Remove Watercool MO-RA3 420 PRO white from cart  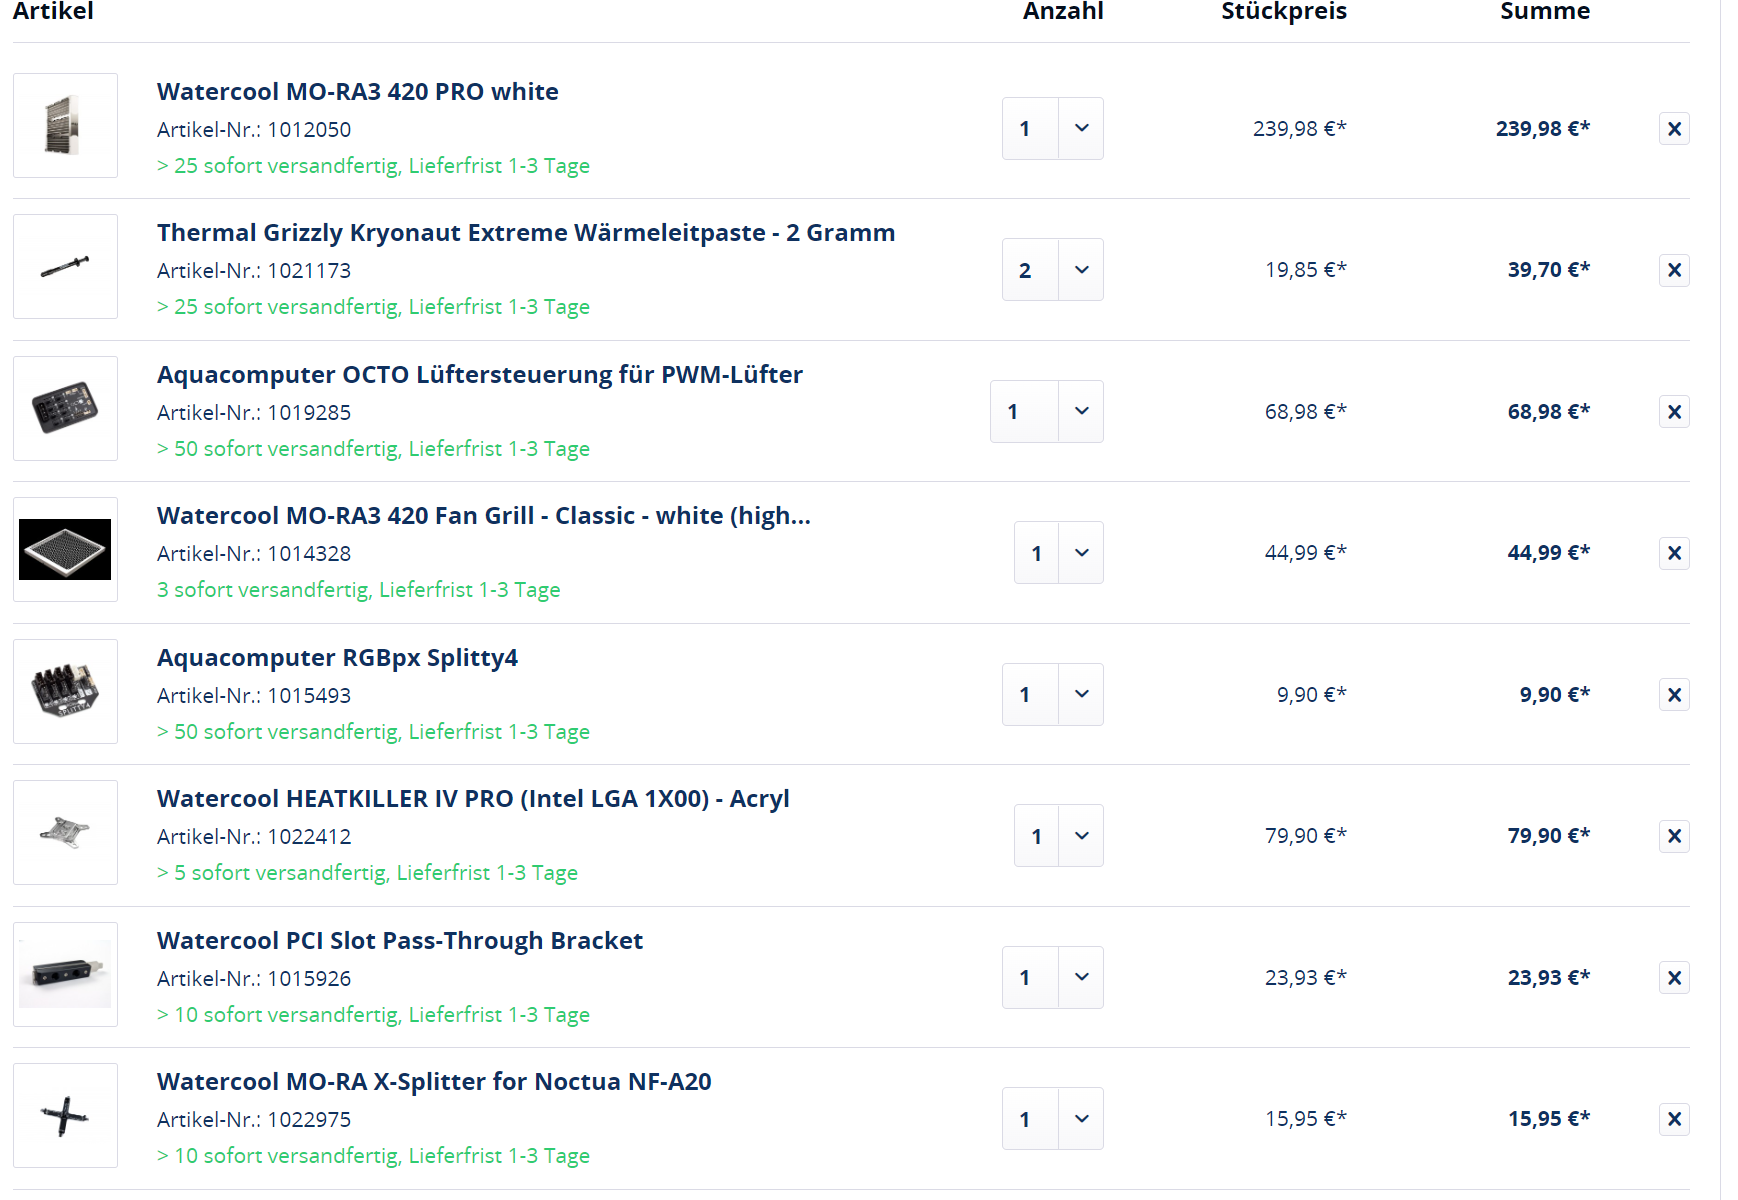click(x=1674, y=129)
